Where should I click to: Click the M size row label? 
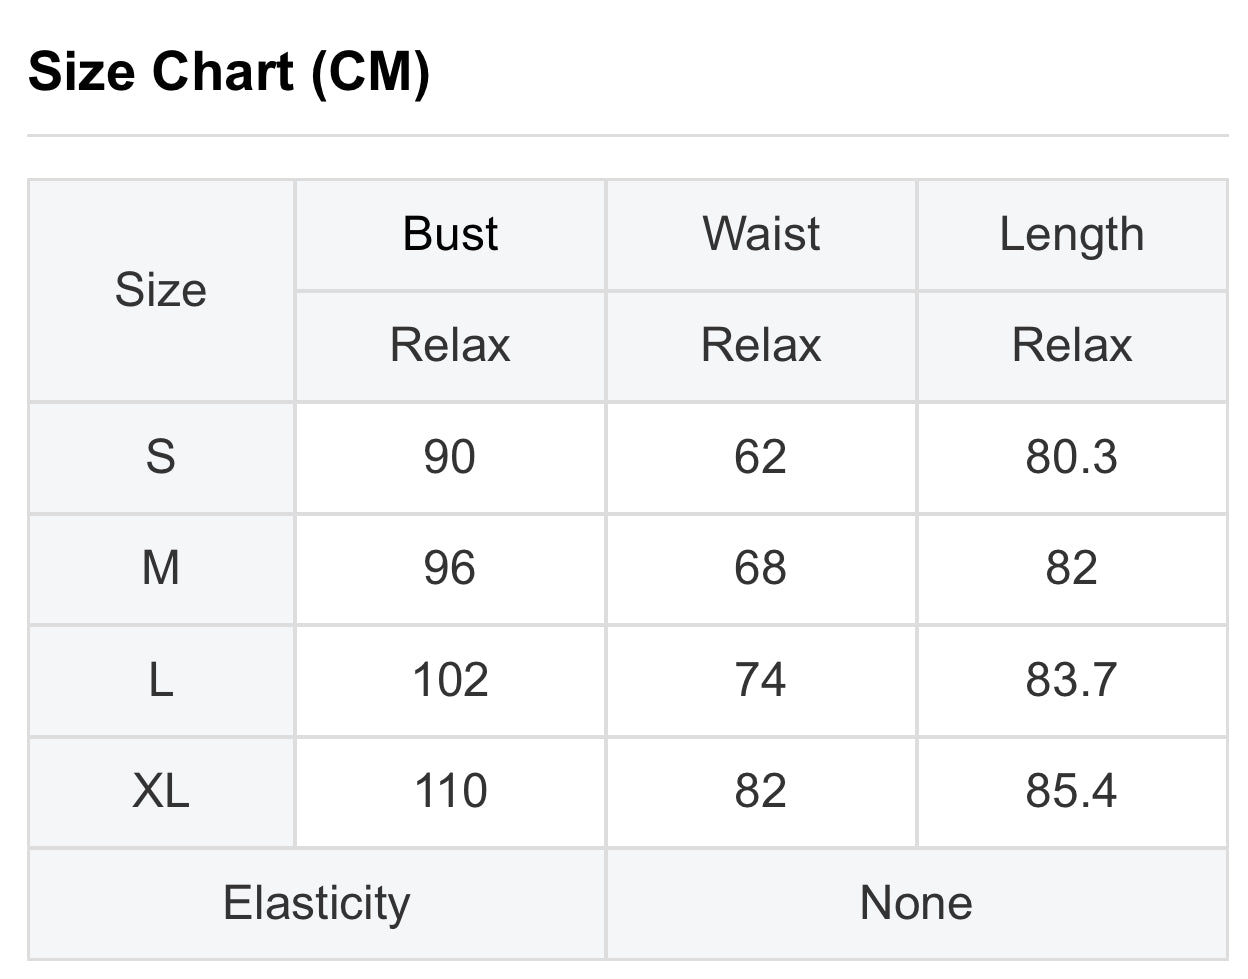tap(161, 568)
